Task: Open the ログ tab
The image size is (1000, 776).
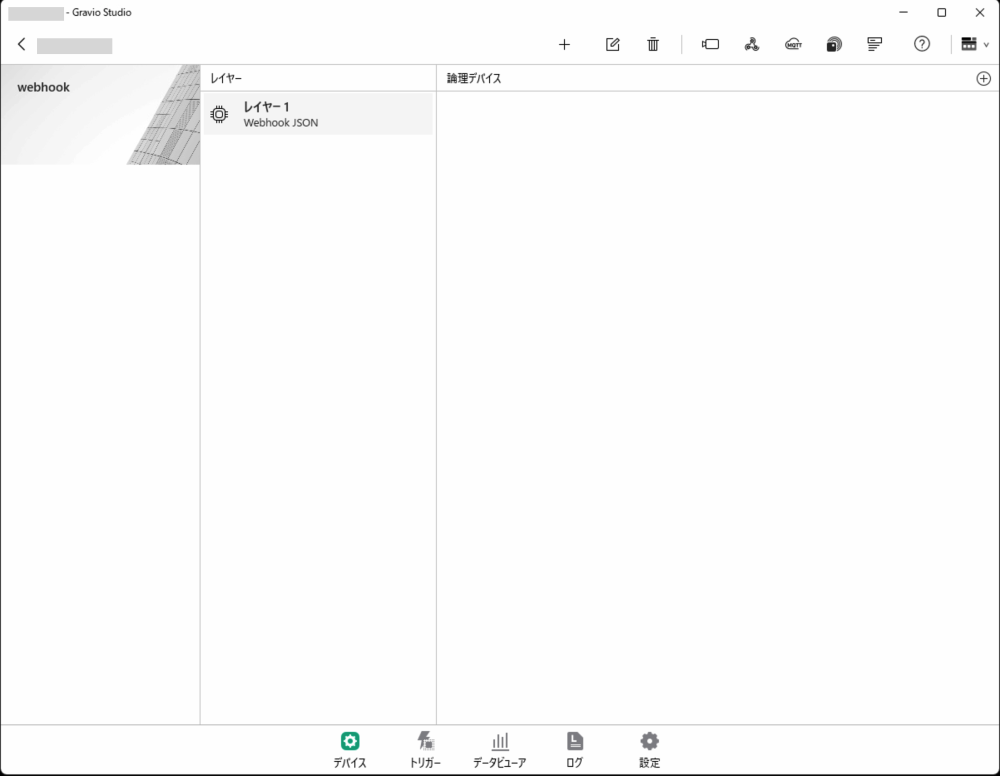Action: [574, 749]
